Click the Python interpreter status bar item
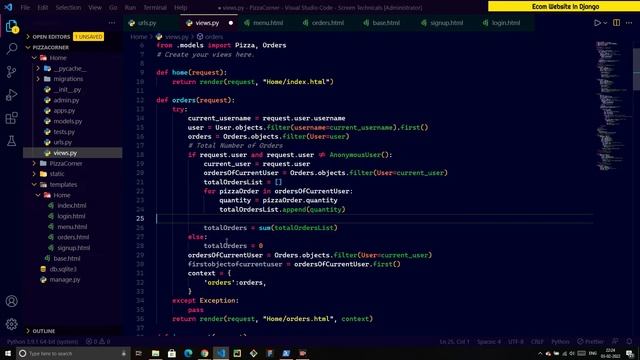The image size is (640, 360). click(x=42, y=342)
